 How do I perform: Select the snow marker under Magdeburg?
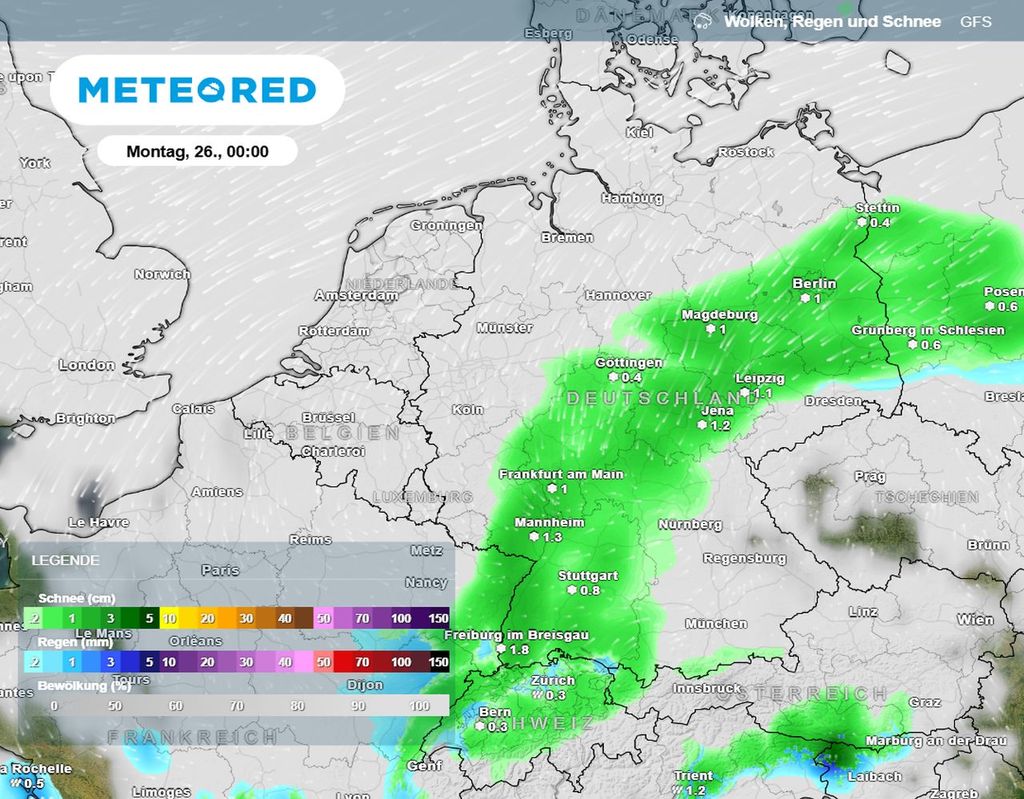(x=709, y=329)
